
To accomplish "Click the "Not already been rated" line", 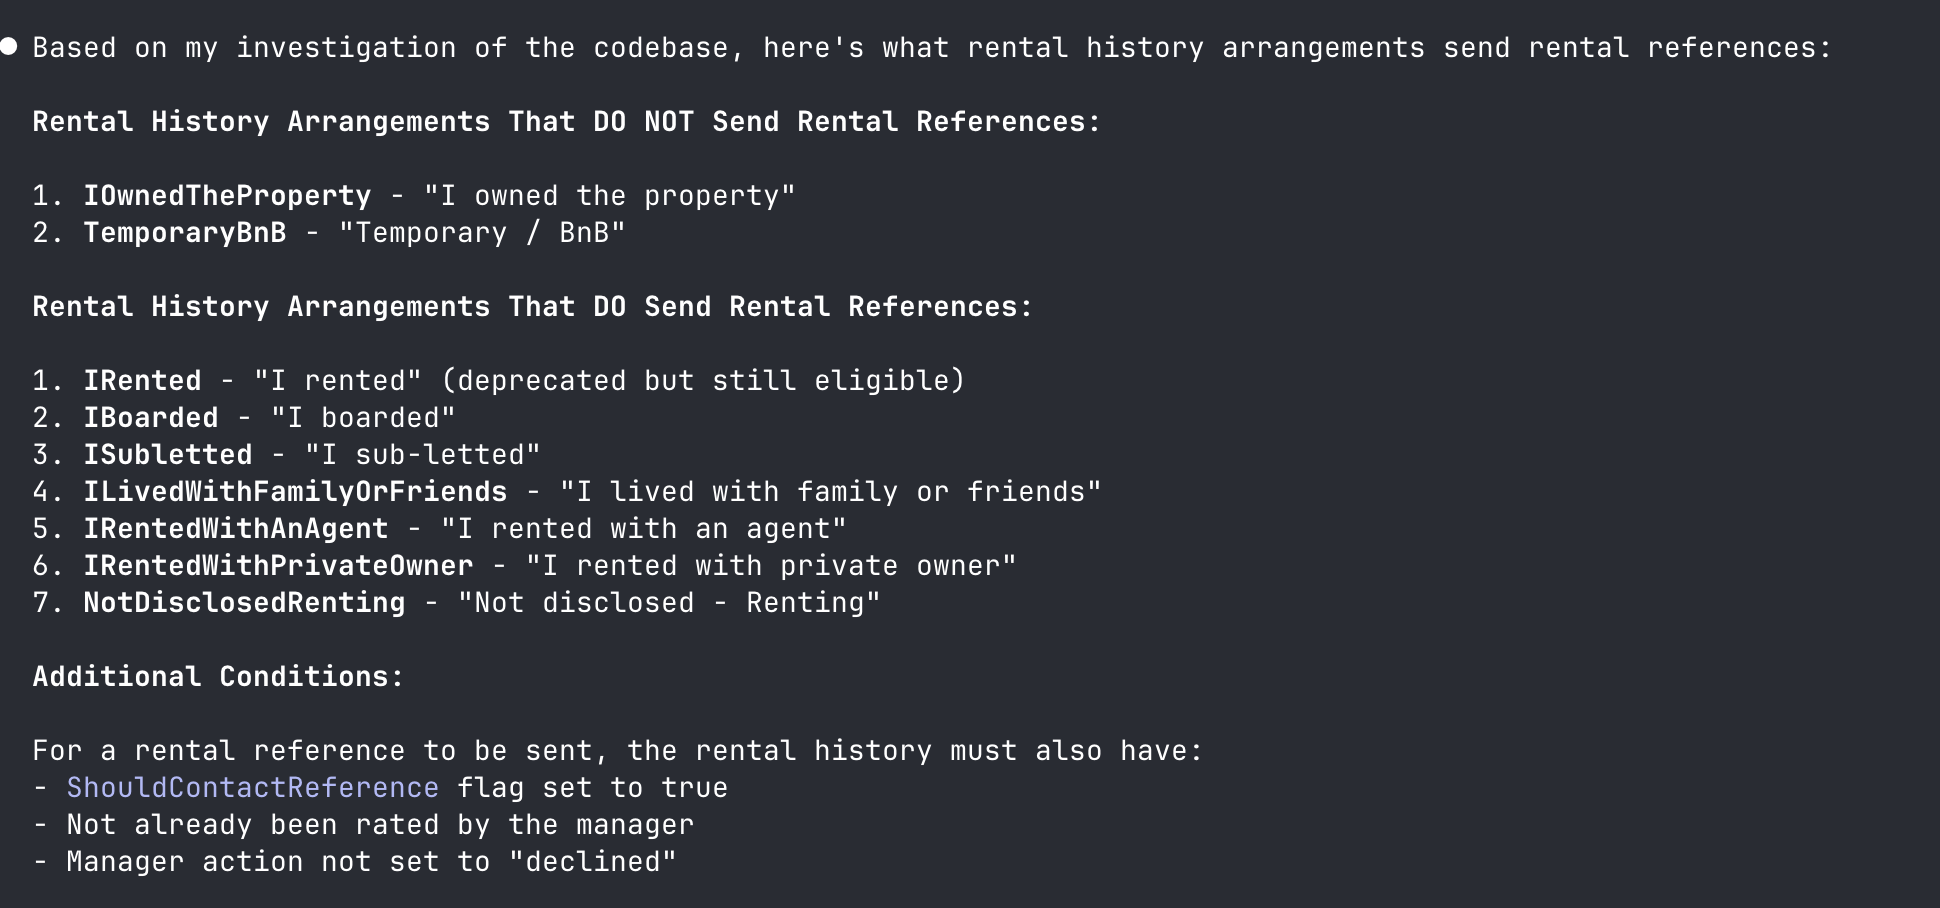I will point(380,825).
